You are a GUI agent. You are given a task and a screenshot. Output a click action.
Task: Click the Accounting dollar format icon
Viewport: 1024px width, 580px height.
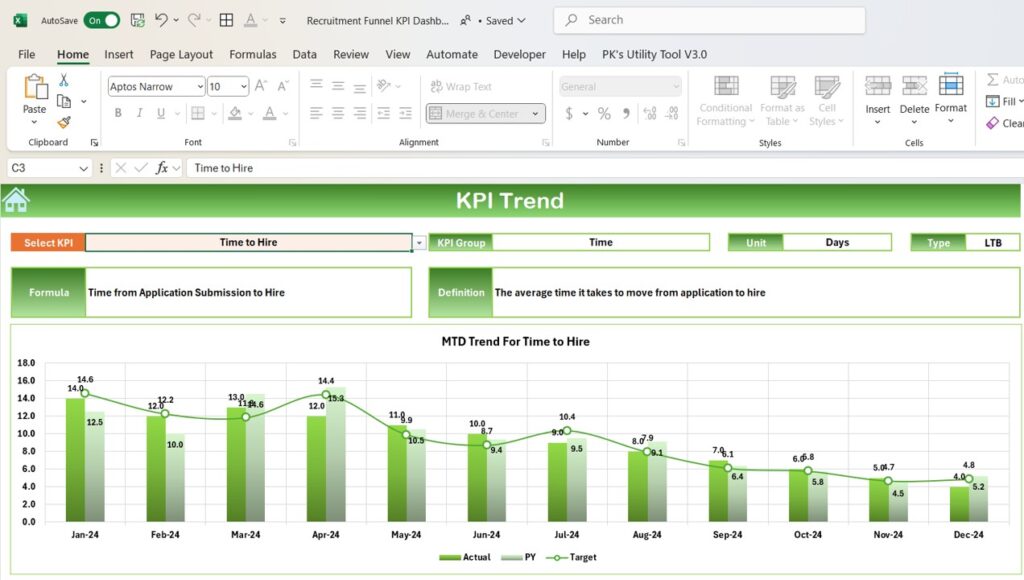pyautogui.click(x=569, y=114)
